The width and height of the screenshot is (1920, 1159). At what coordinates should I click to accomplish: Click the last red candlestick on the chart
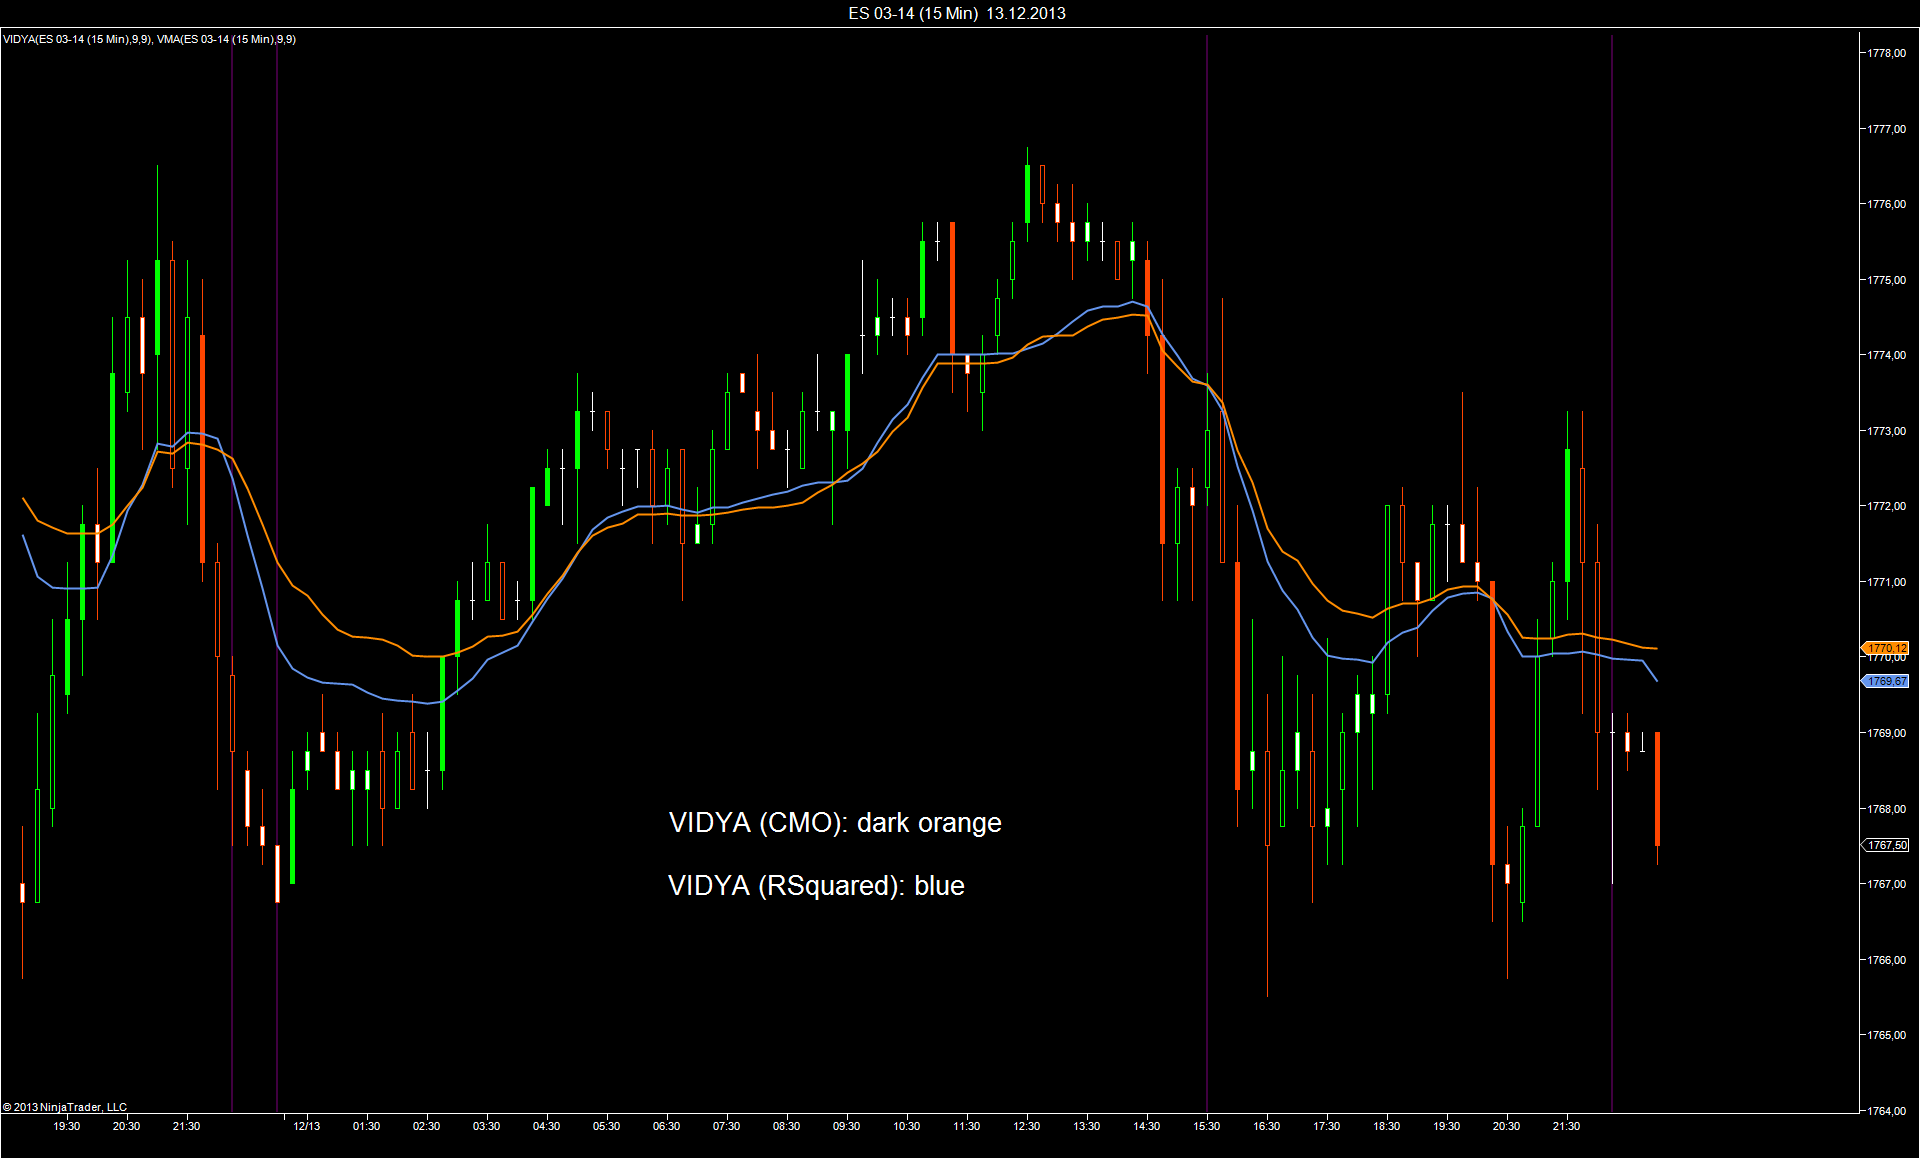(x=1657, y=788)
